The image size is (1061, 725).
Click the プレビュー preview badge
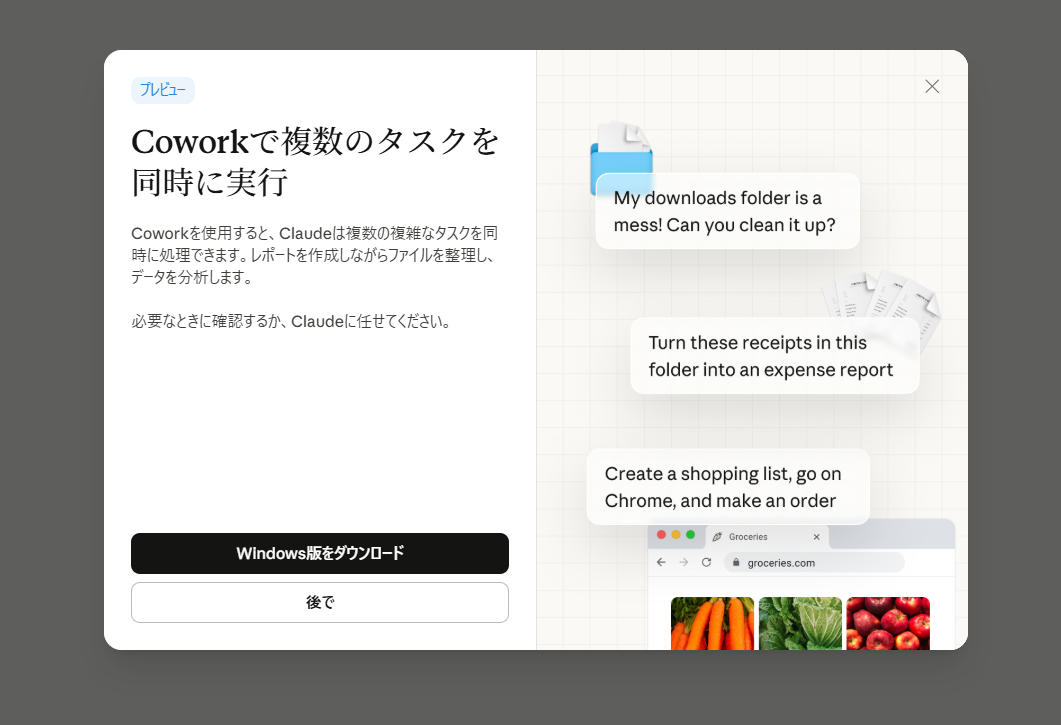tap(162, 90)
